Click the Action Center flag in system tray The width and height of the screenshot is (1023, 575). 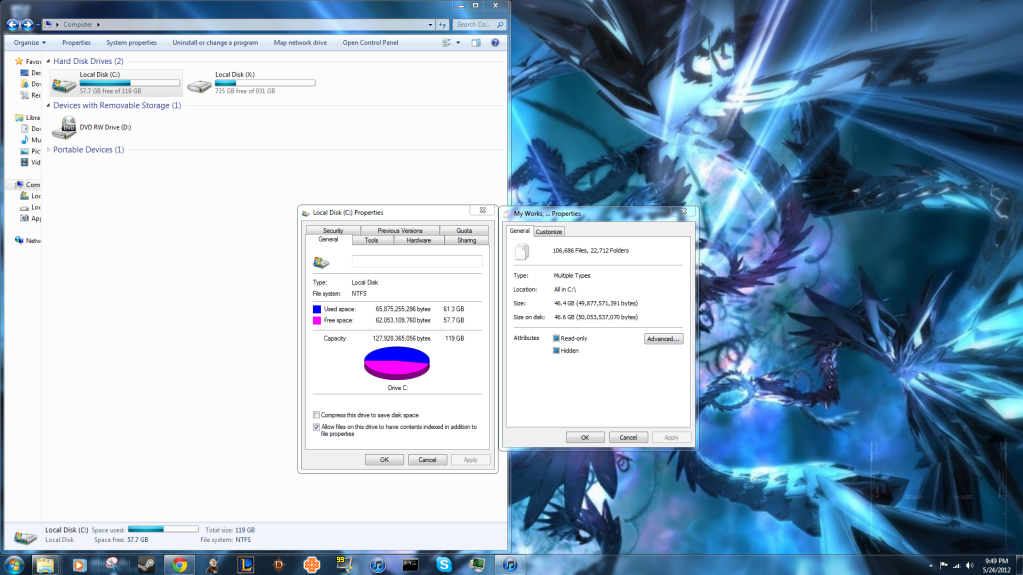(943, 565)
